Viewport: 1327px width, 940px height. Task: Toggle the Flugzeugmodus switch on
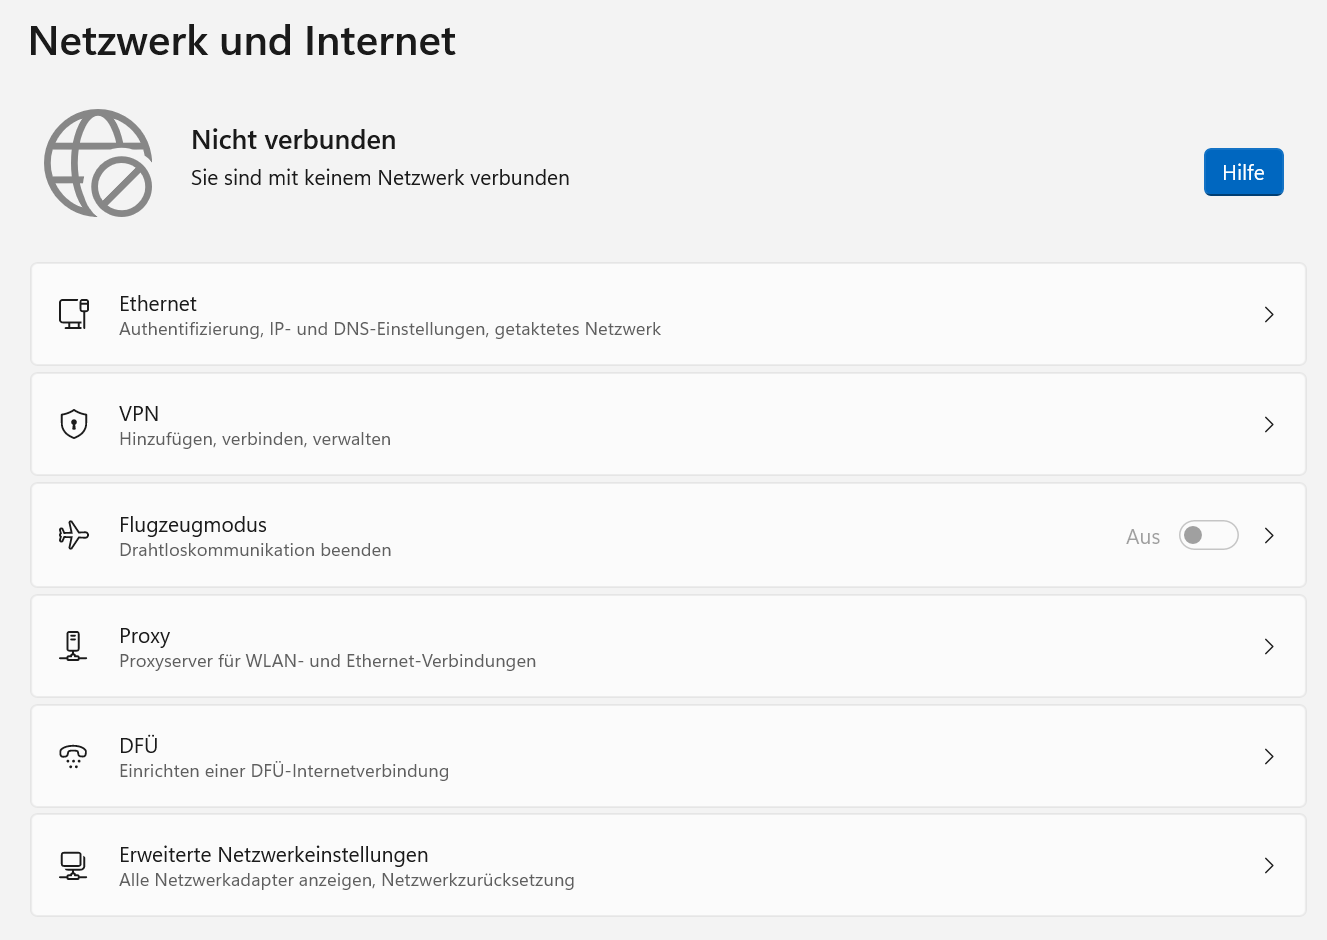(x=1208, y=535)
